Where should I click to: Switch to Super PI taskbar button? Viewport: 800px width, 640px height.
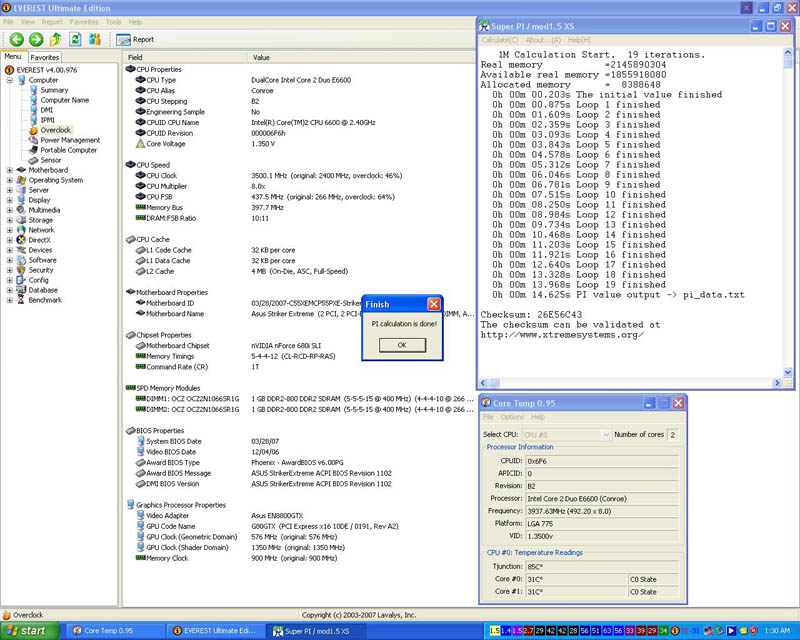[317, 631]
